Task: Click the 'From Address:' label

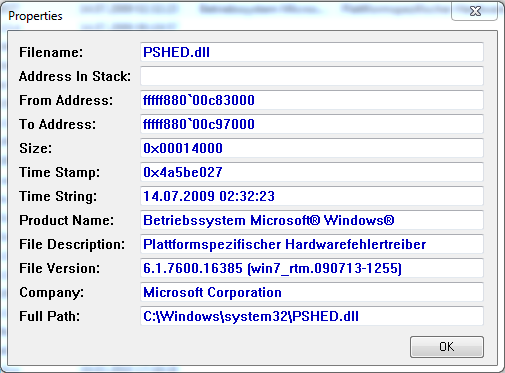Action: pos(66,100)
